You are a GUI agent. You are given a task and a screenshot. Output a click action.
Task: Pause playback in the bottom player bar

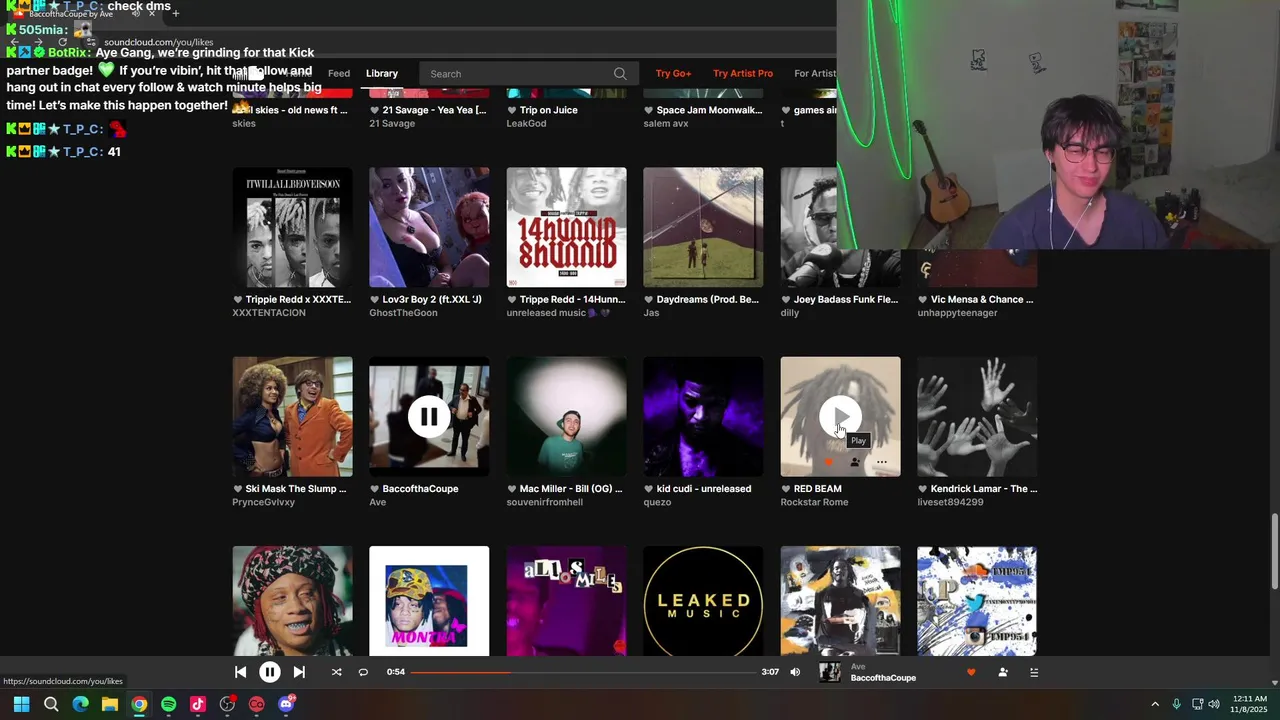269,672
